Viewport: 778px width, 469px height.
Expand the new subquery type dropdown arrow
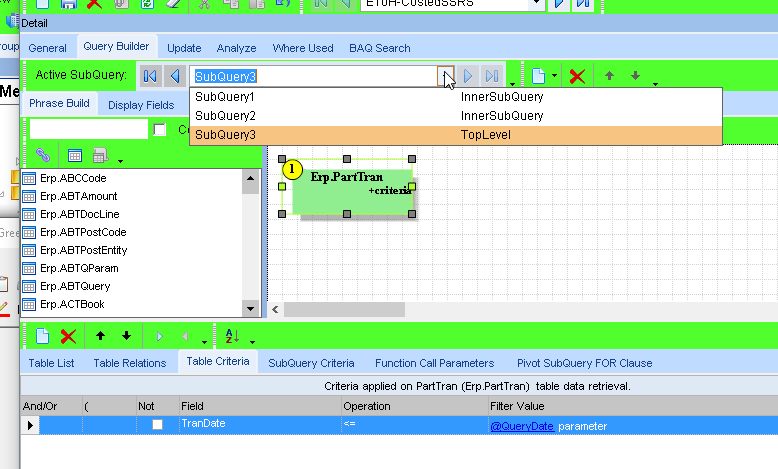coord(554,76)
